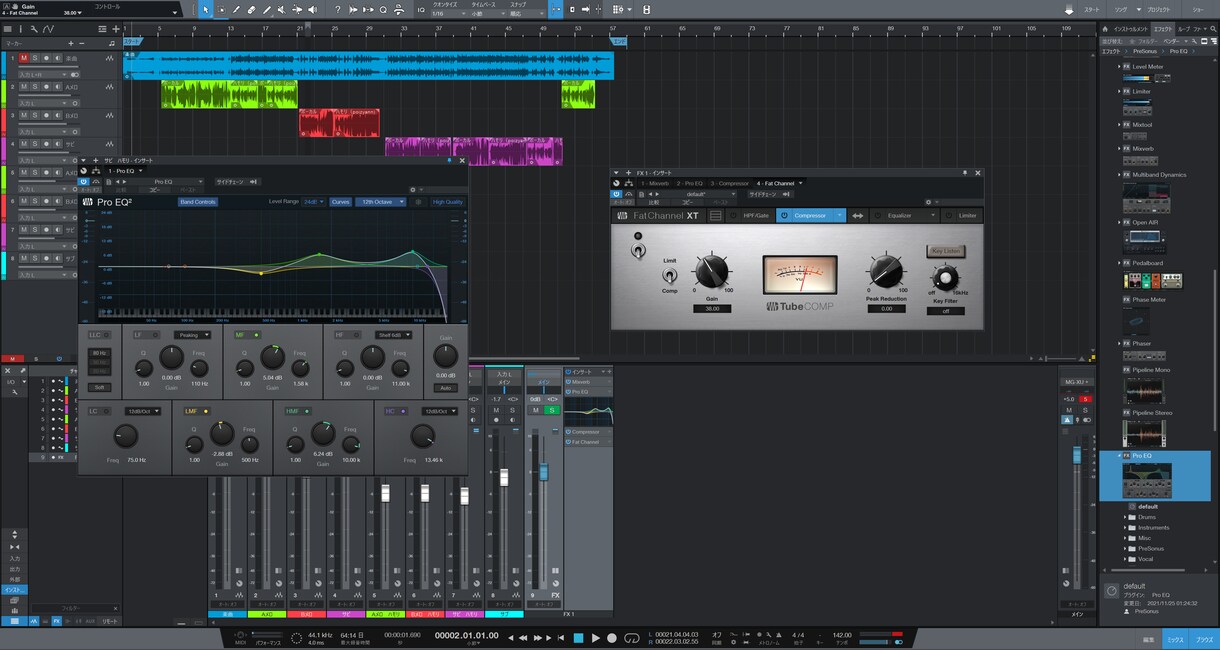
Task: Select the Eraser tool
Action: click(252, 9)
